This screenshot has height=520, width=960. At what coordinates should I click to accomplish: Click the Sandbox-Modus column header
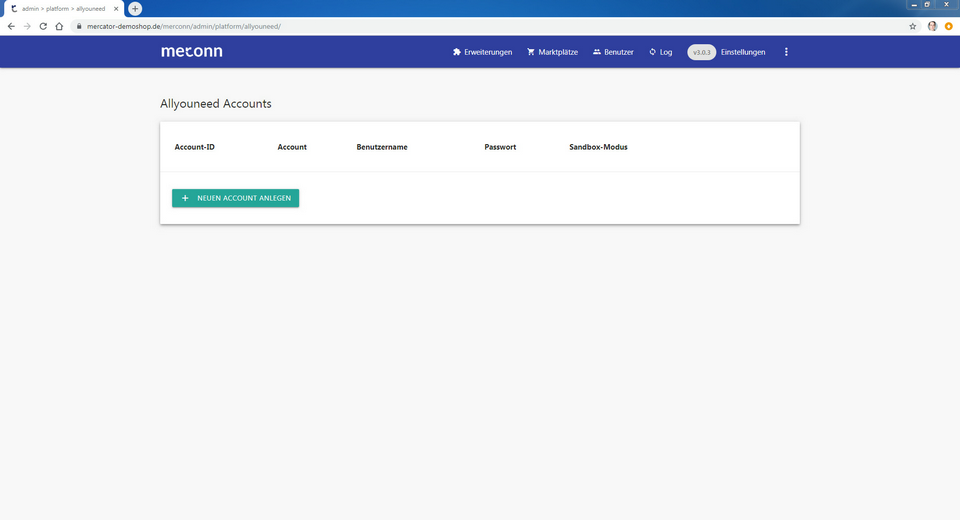pyautogui.click(x=598, y=147)
